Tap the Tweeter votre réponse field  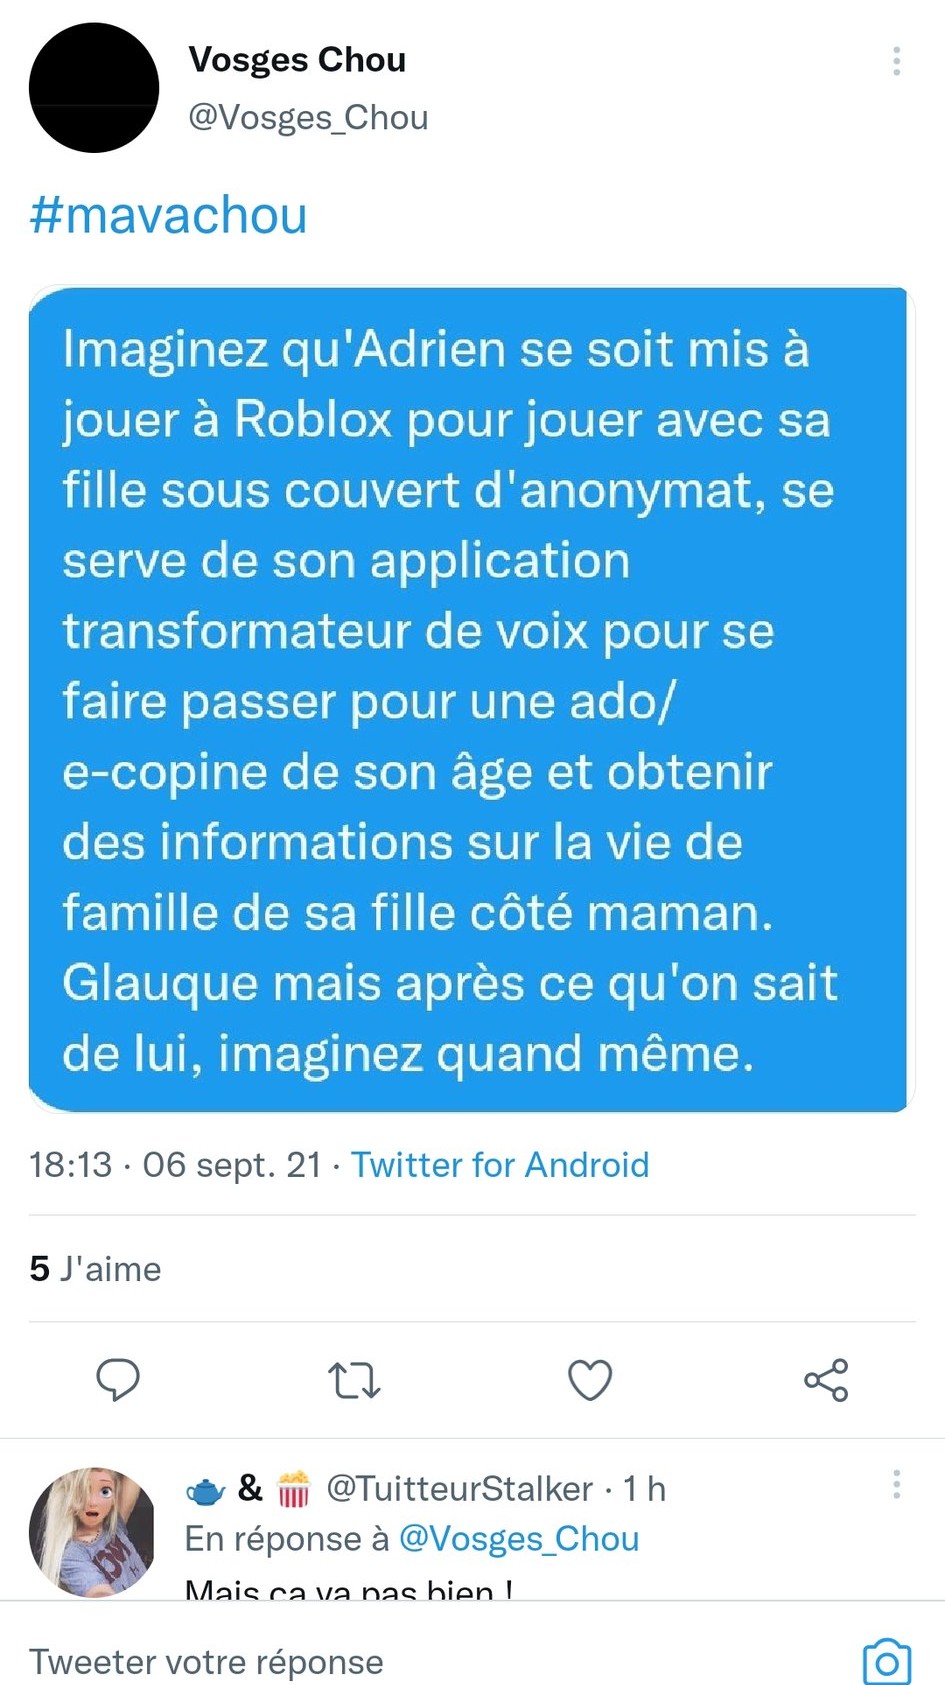206,1661
